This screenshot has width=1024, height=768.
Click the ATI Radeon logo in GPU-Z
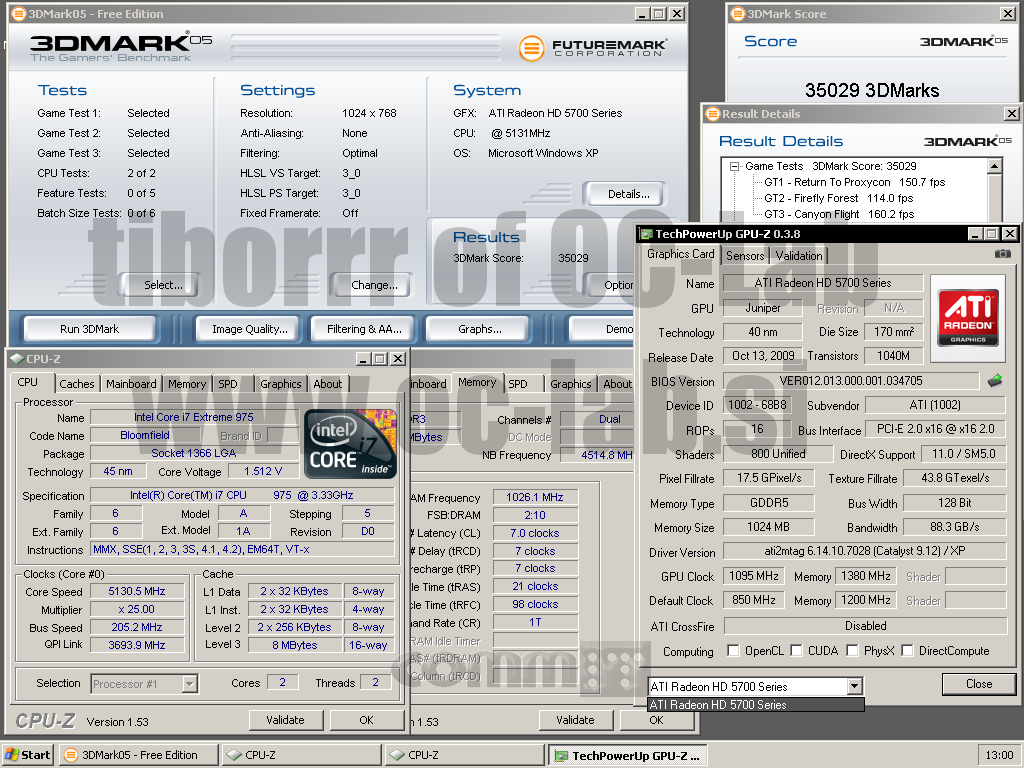(968, 317)
